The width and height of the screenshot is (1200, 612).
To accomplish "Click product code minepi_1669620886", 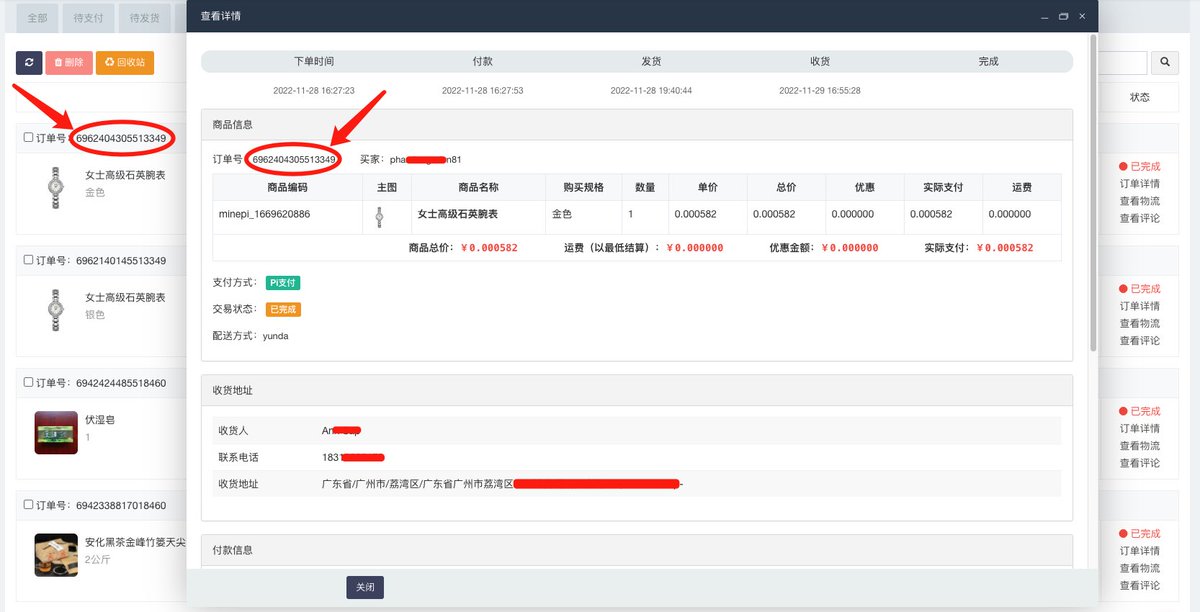I will click(x=264, y=214).
